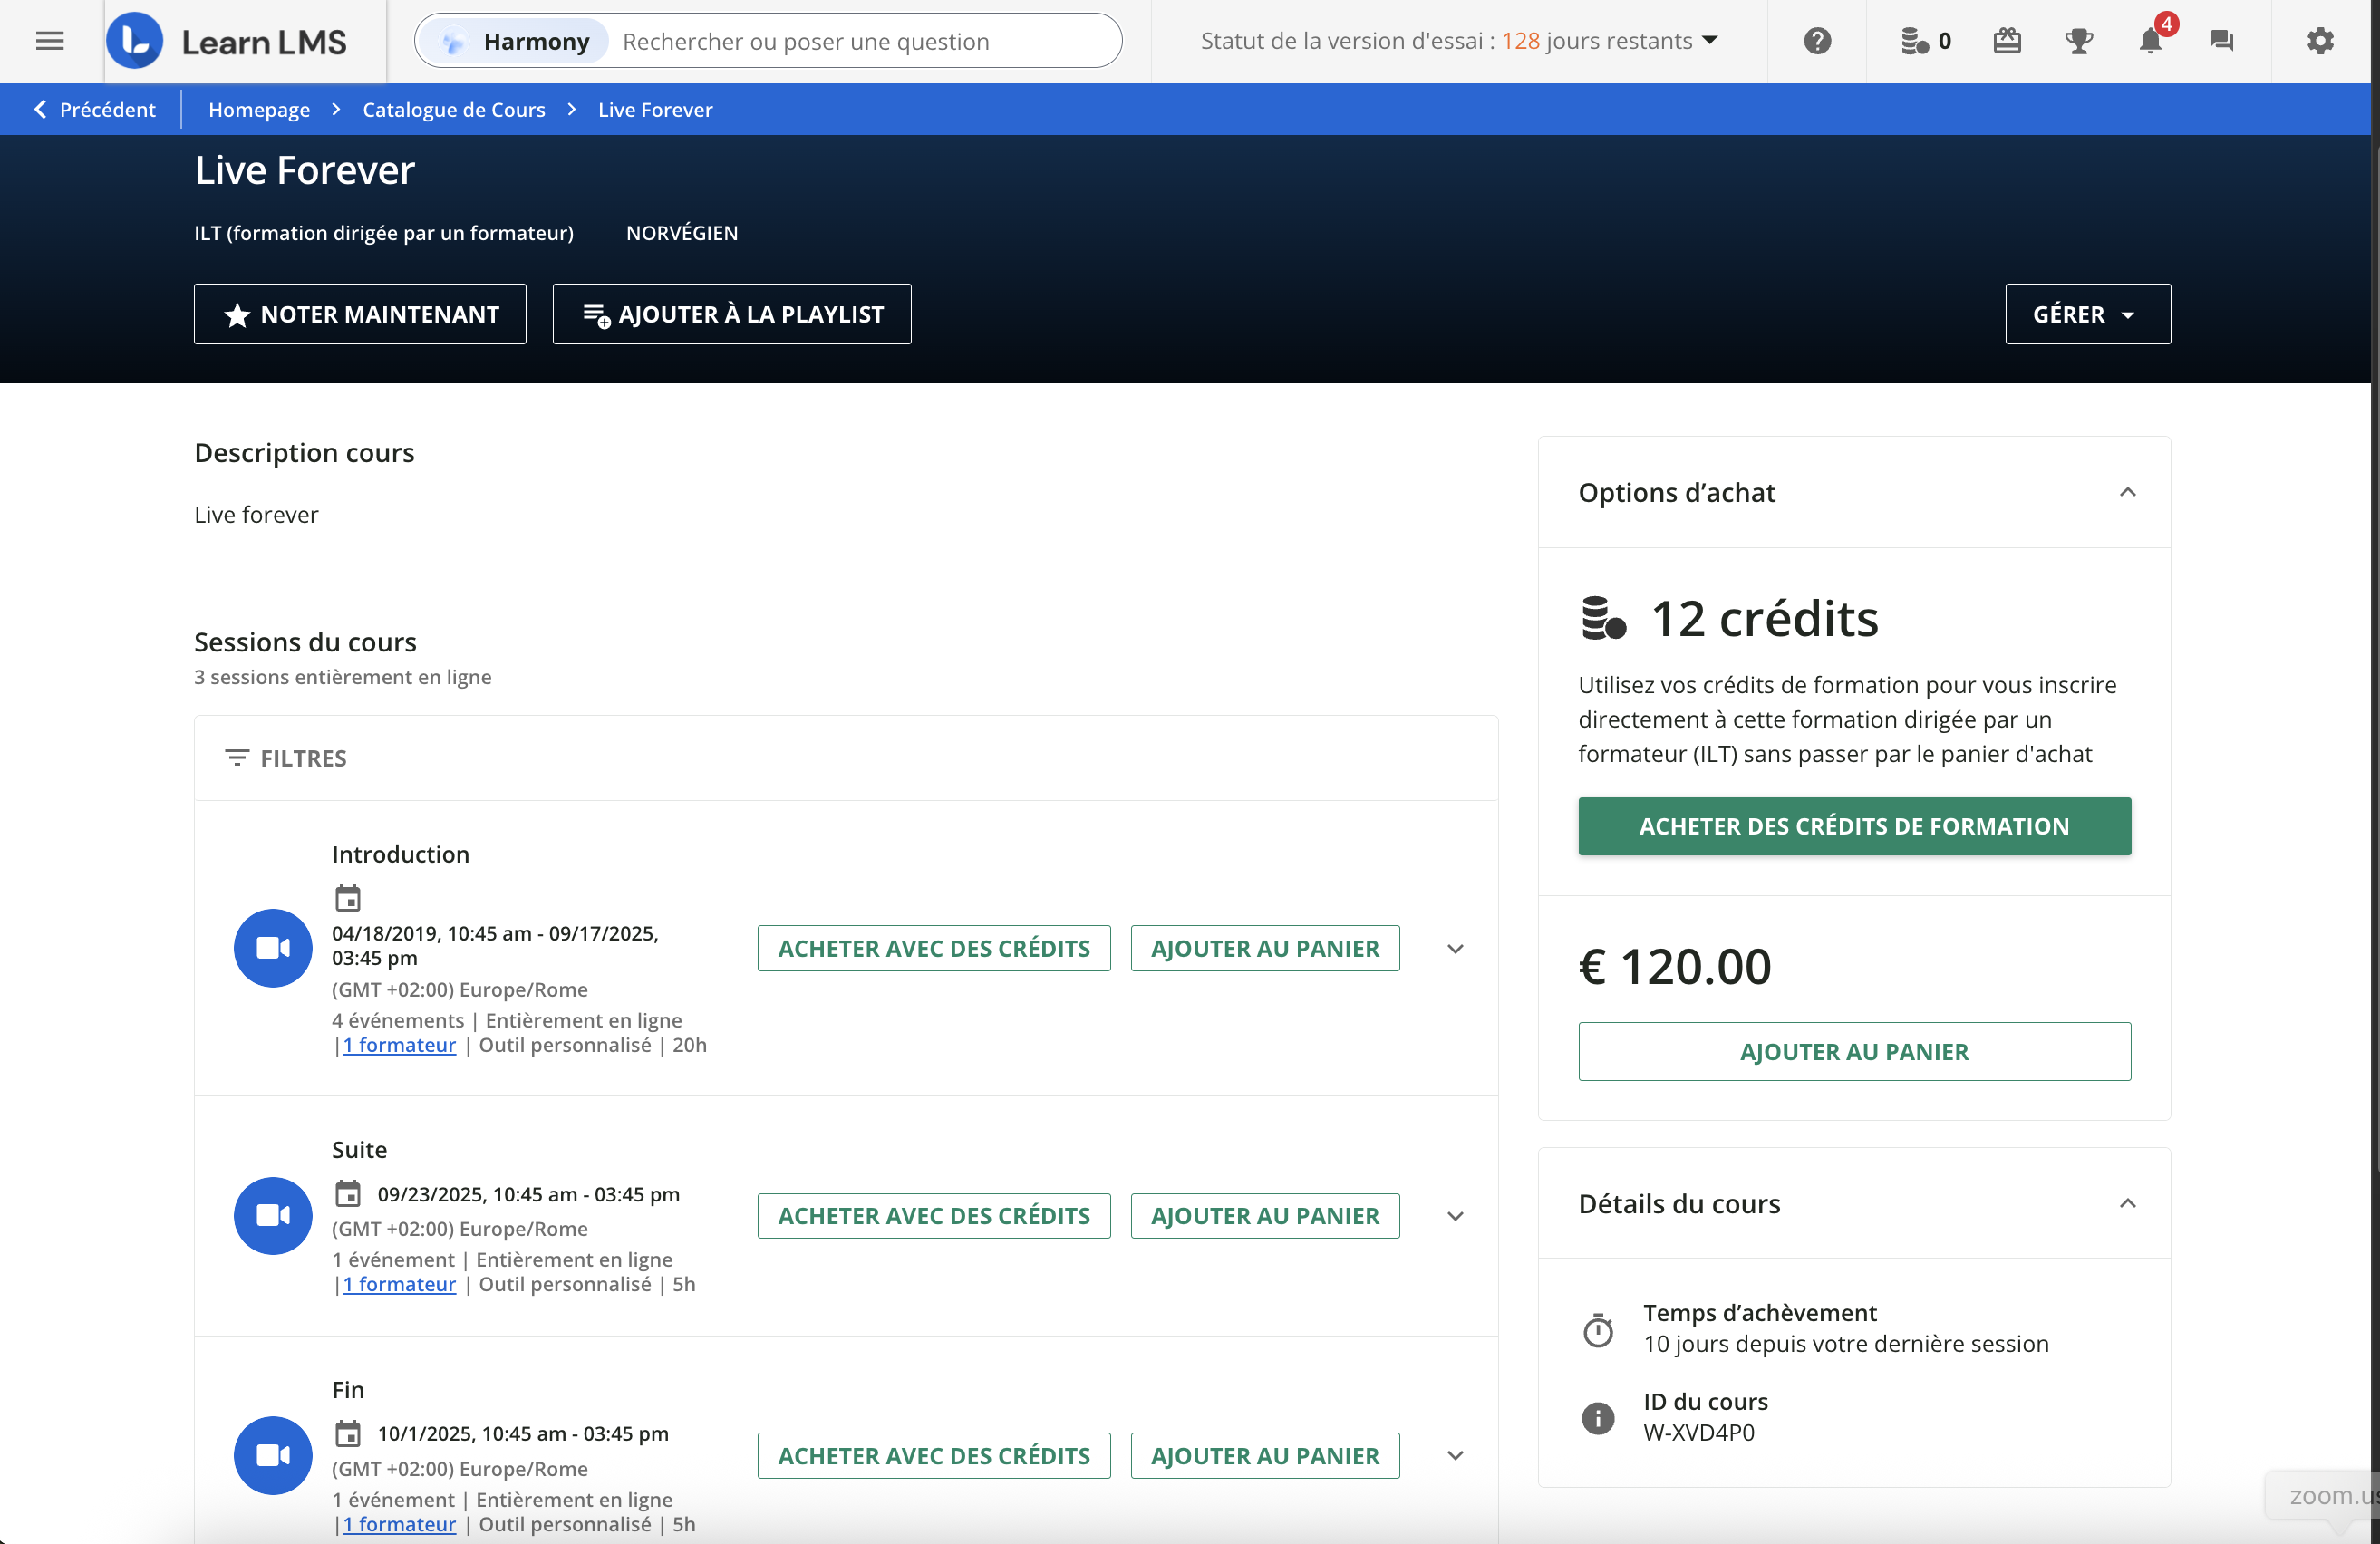The height and width of the screenshot is (1544, 2380).
Task: Click Acheter des crédits de formation
Action: pos(1853,826)
